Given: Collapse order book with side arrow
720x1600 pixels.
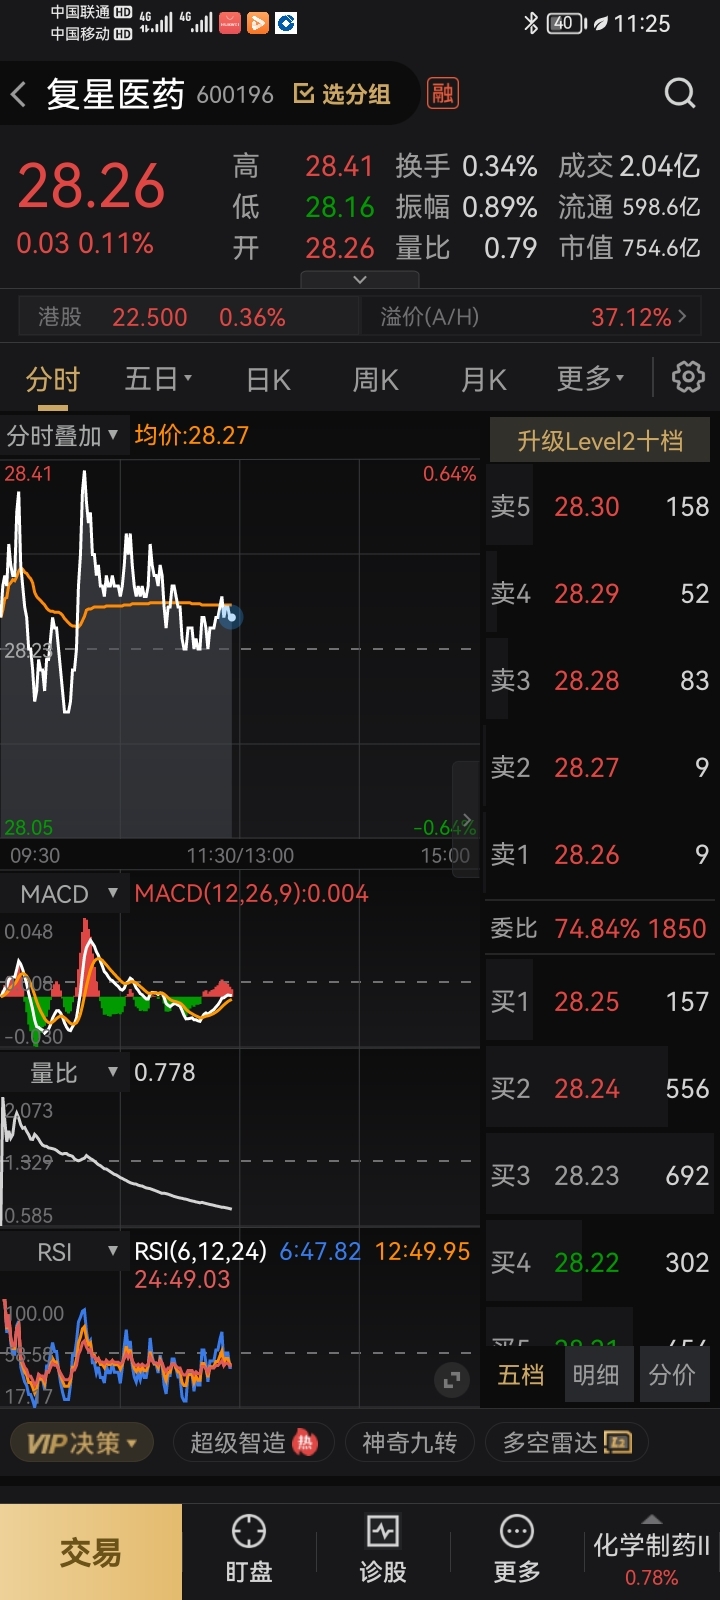Looking at the screenshot, I should tap(466, 820).
